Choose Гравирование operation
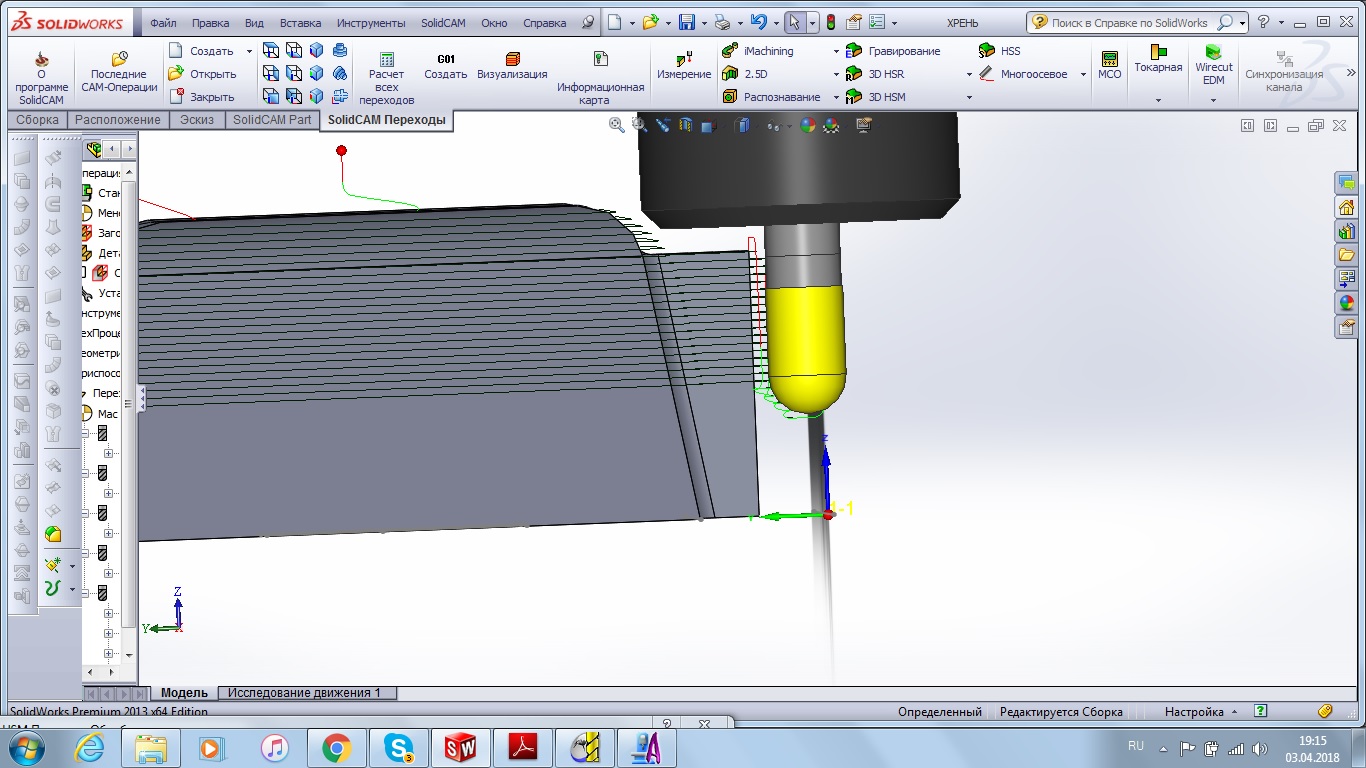Viewport: 1366px width, 768px height. pos(893,51)
